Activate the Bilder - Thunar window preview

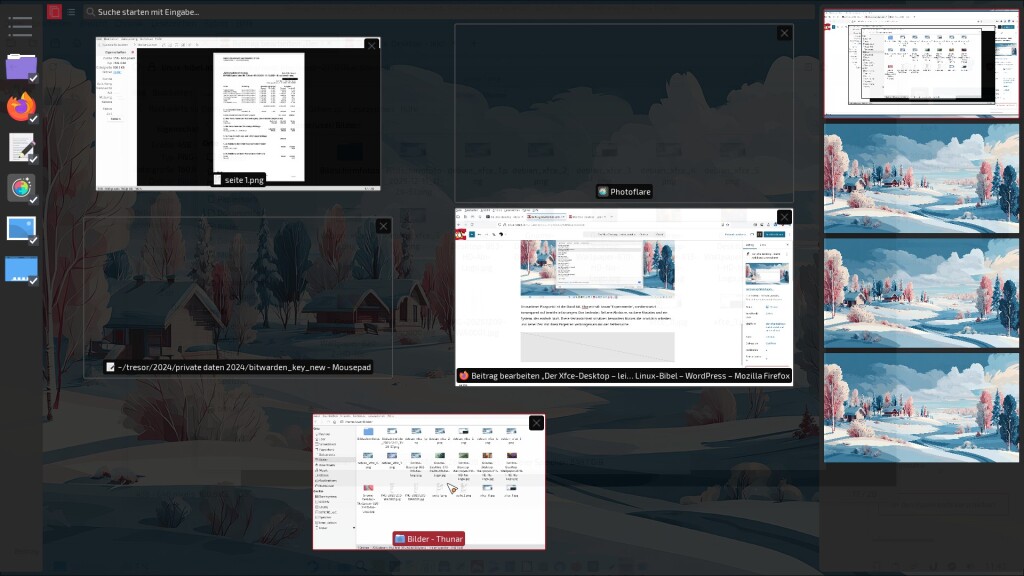pos(428,481)
